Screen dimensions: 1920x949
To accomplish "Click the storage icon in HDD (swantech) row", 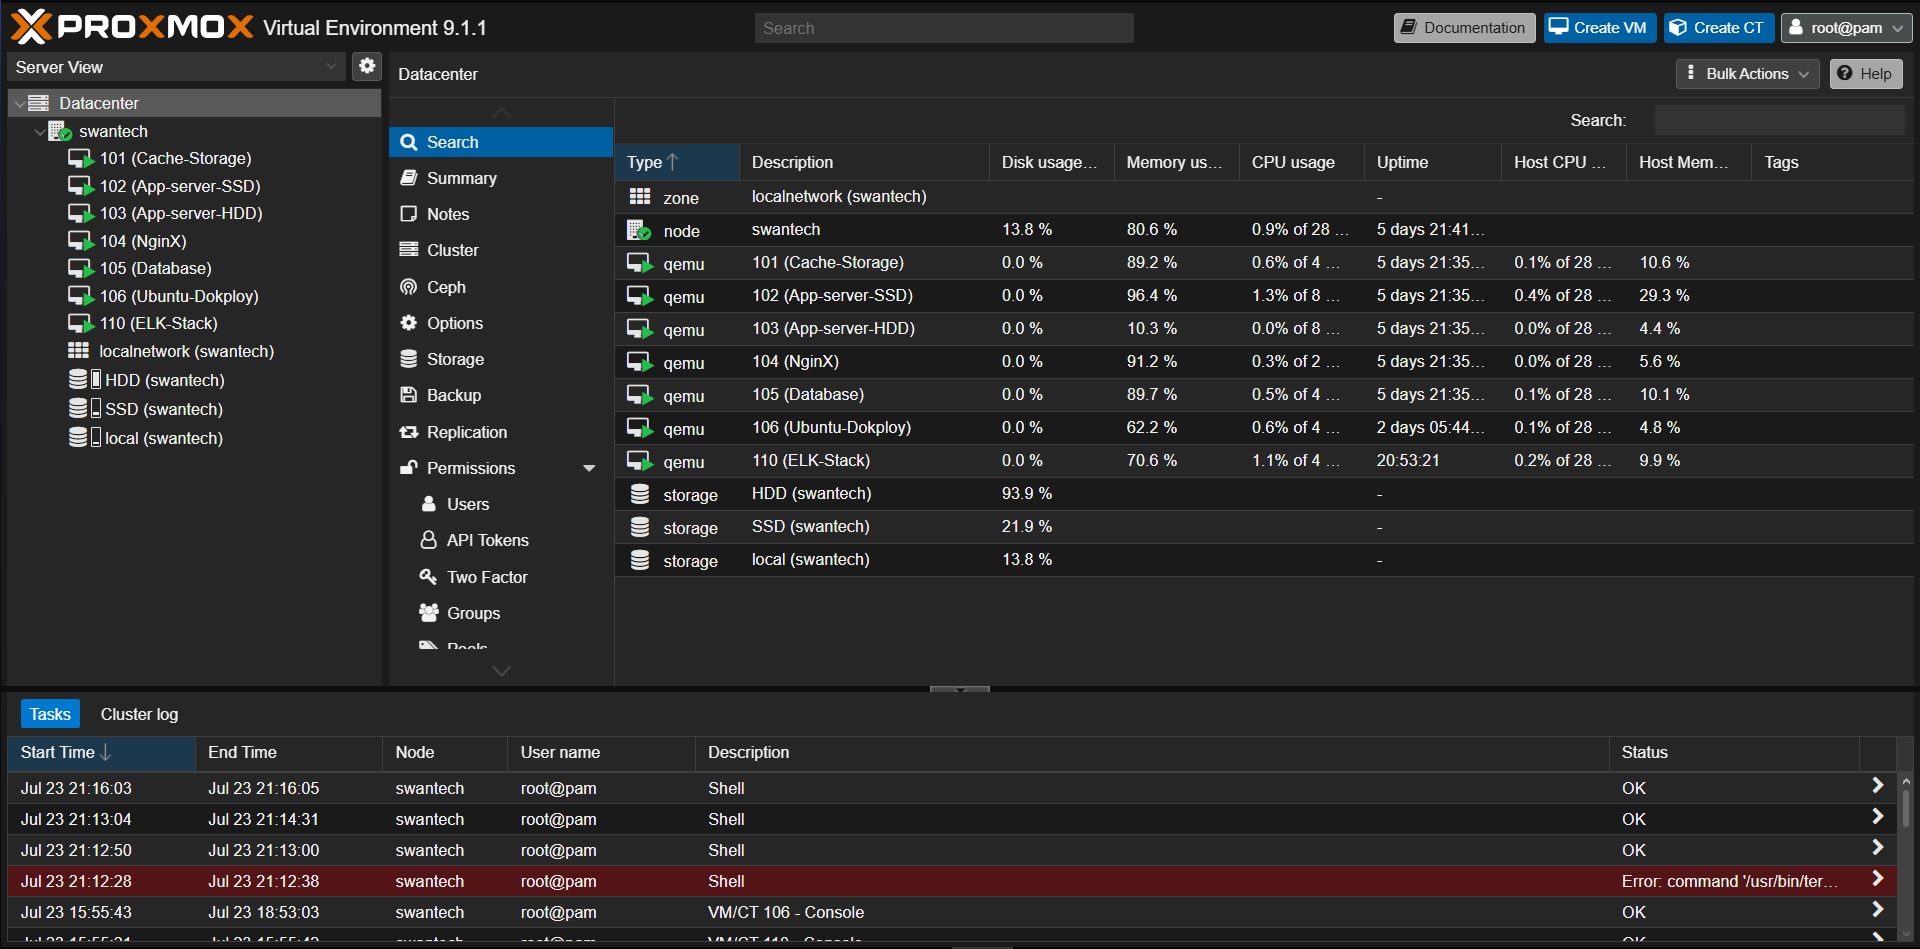I will point(640,494).
